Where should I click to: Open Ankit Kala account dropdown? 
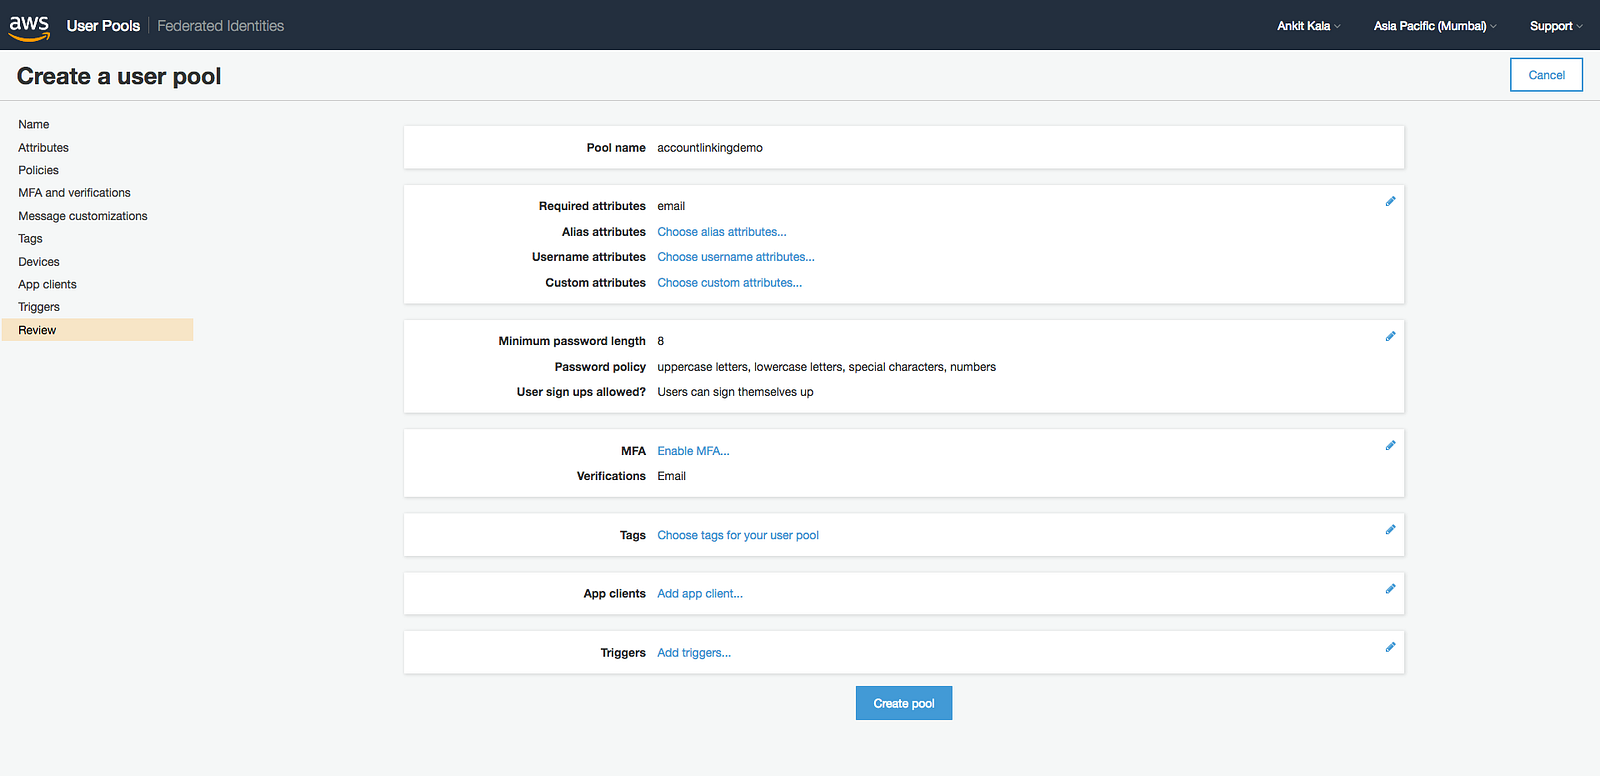tap(1308, 26)
